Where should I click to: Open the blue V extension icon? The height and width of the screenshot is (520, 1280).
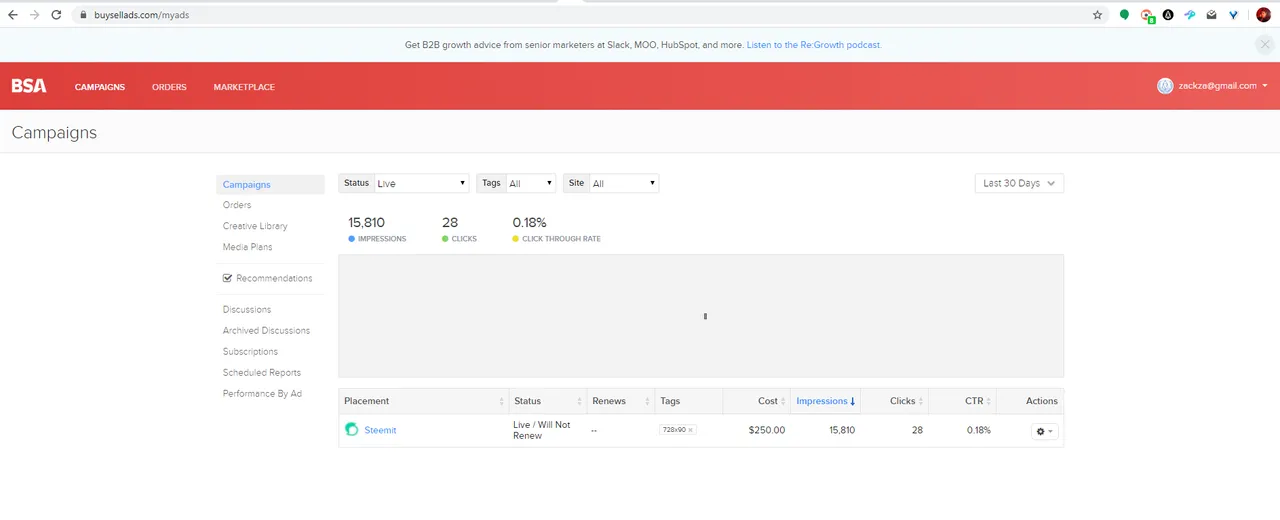tap(1233, 15)
